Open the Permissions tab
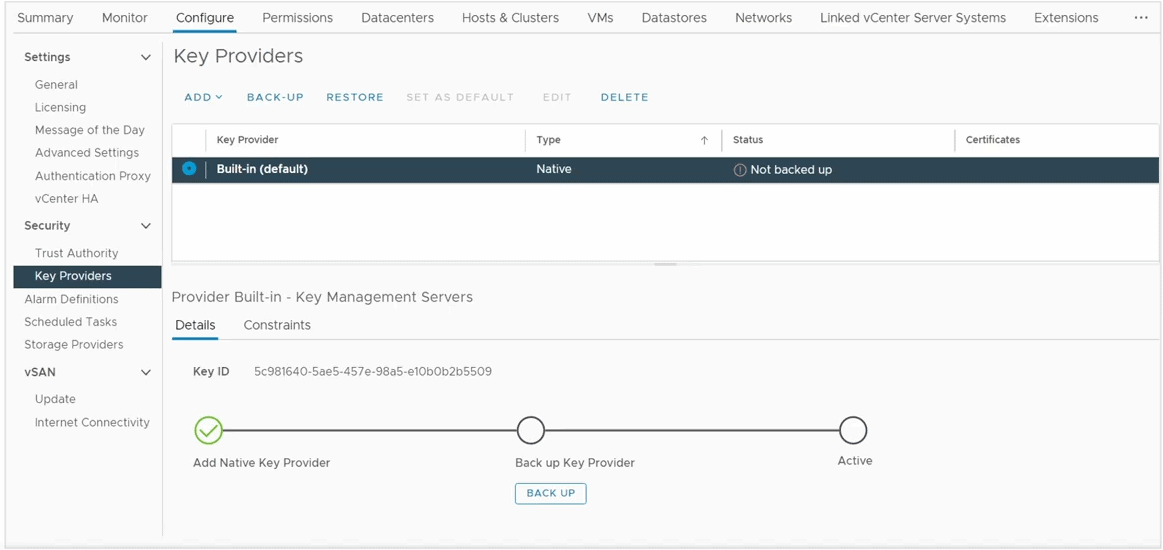The height and width of the screenshot is (550, 1163). 297,18
